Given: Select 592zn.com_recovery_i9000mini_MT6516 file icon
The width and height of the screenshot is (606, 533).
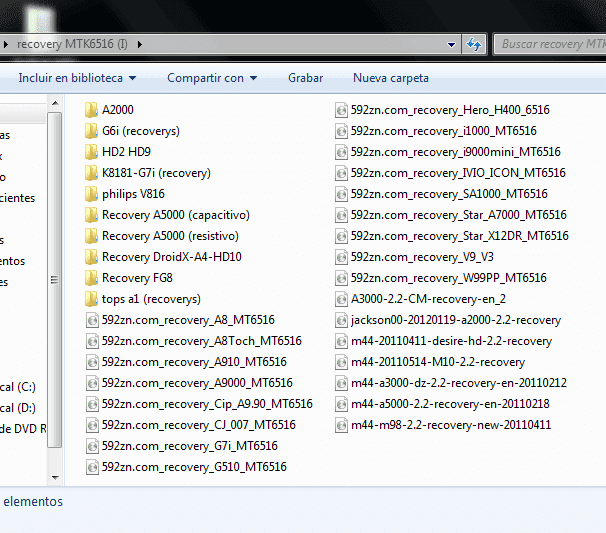Looking at the screenshot, I should click(341, 152).
